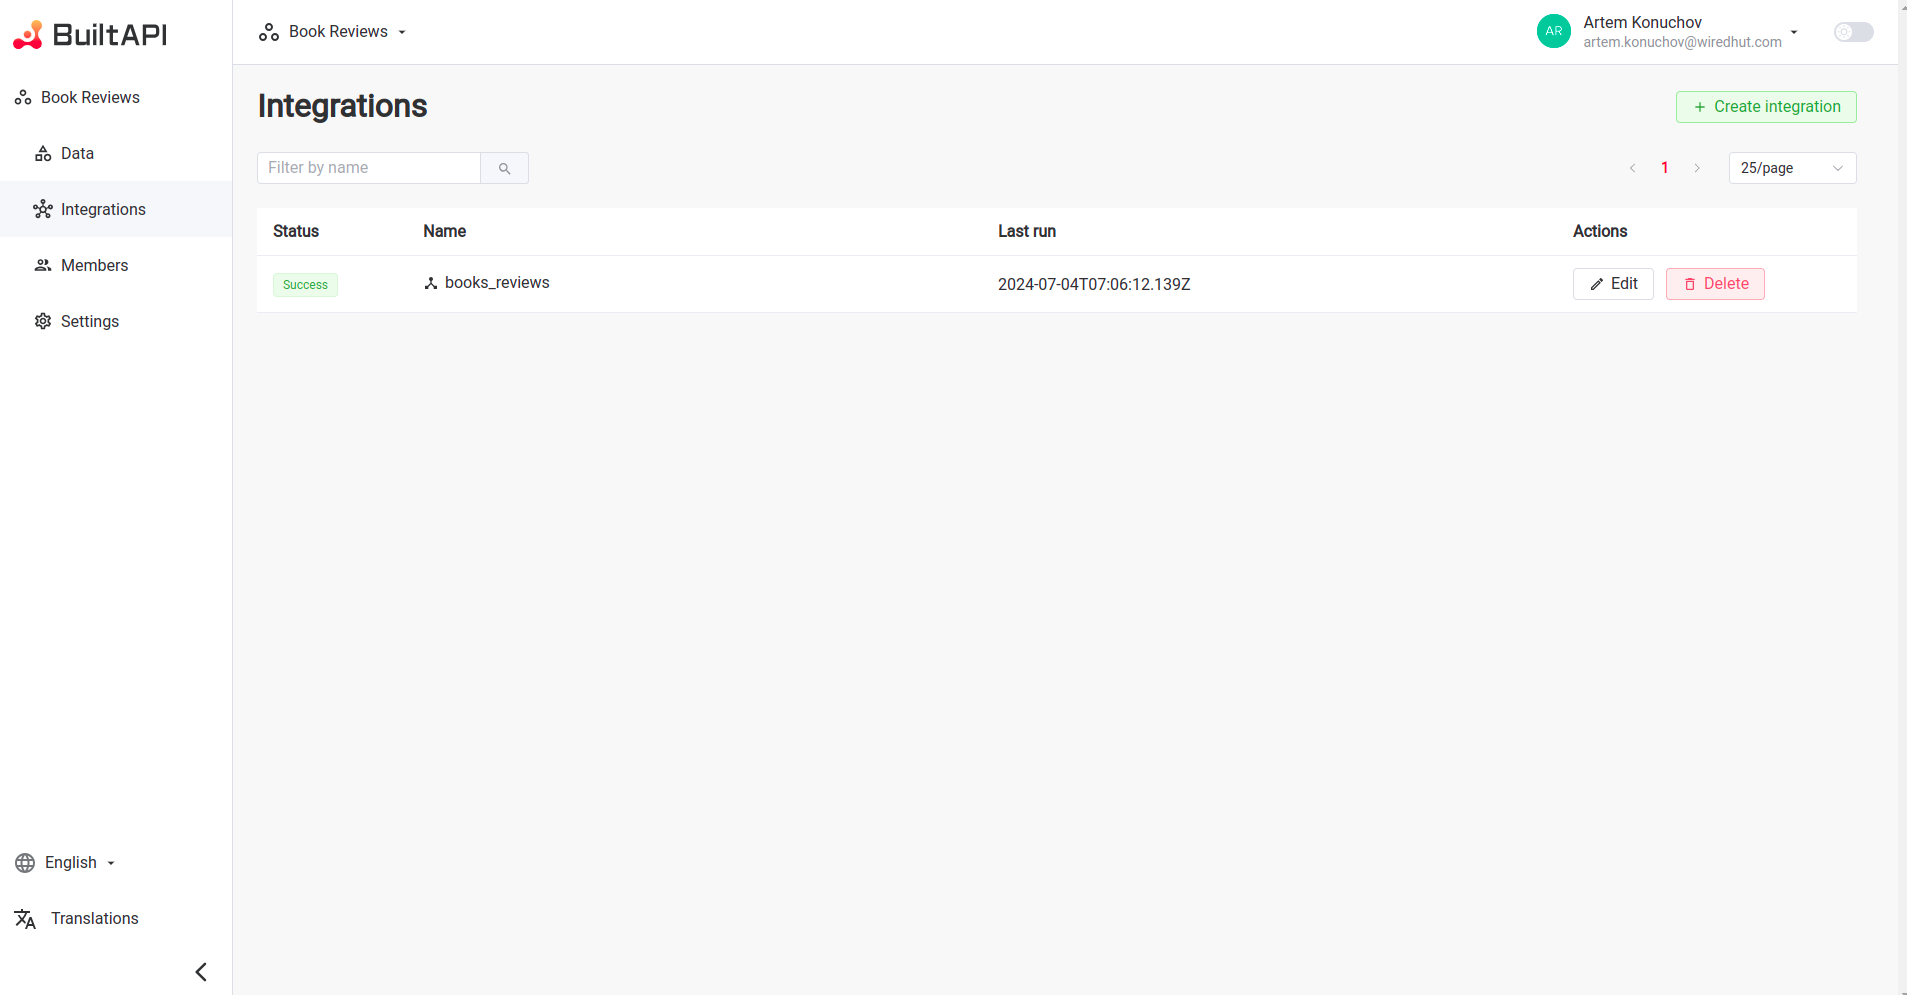Click the Actions column header

[1600, 231]
